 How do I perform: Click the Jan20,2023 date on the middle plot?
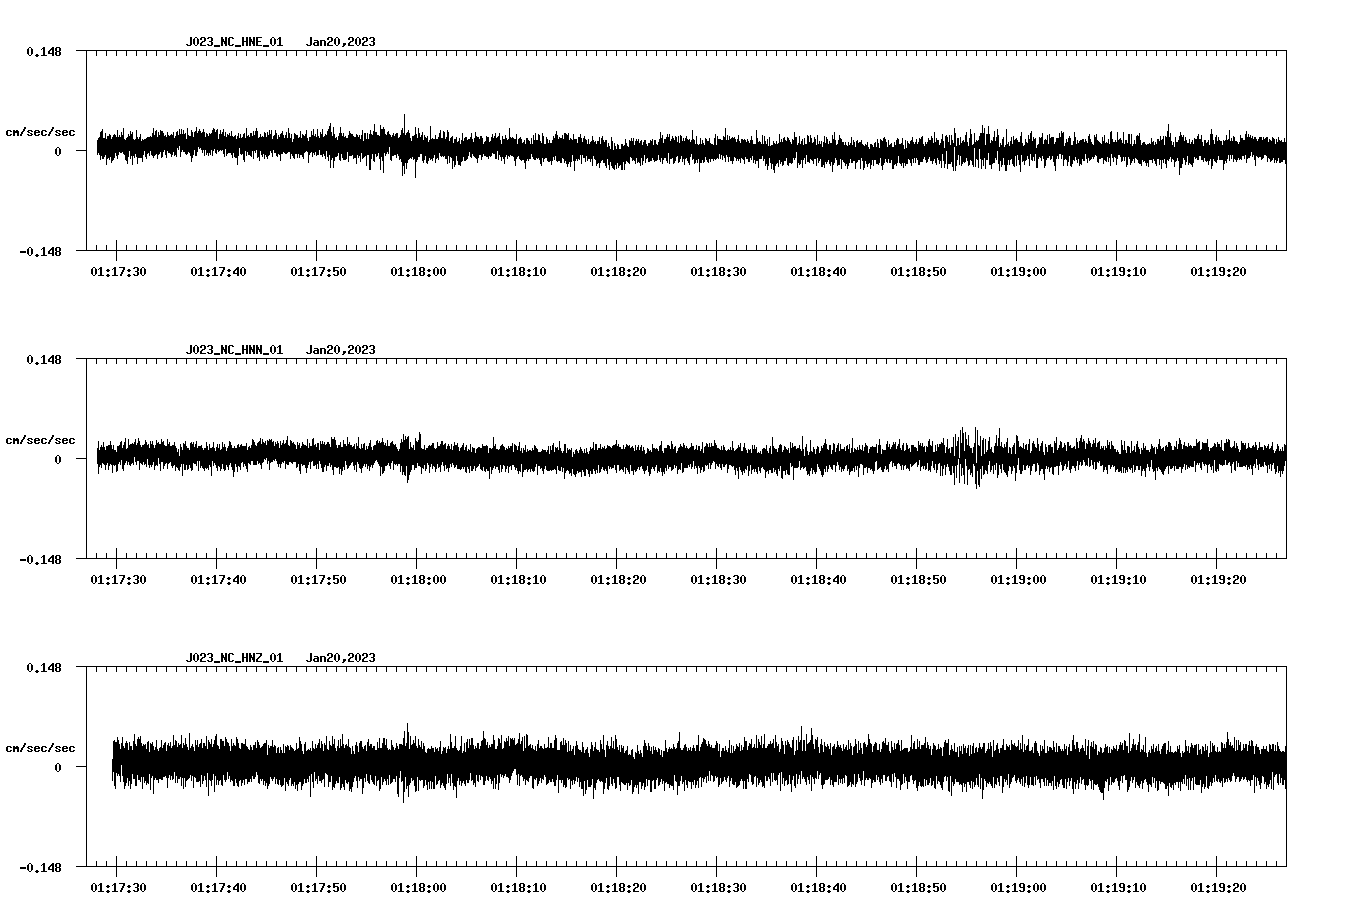pyautogui.click(x=342, y=350)
